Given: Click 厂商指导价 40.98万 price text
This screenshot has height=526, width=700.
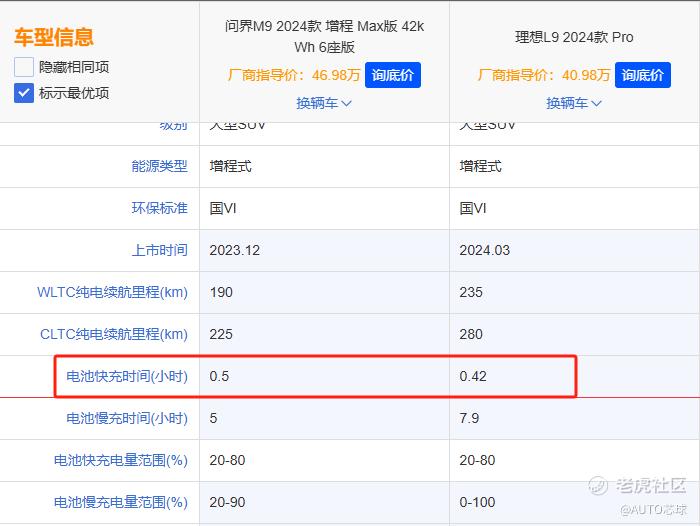Looking at the screenshot, I should 544,75.
